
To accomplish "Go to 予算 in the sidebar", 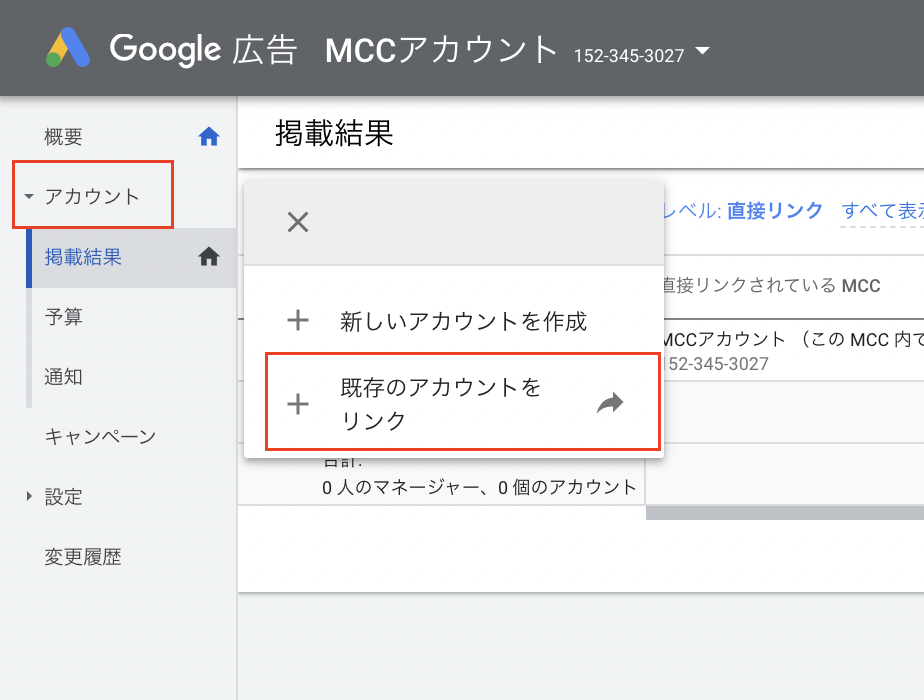I will [64, 317].
